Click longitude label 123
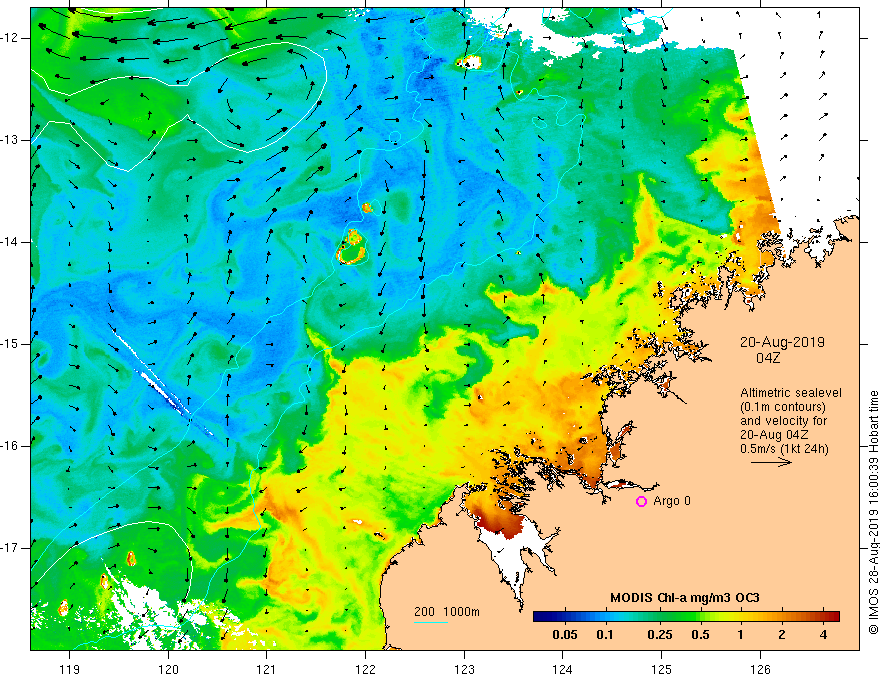This screenshot has height=680, width=880. click(x=464, y=669)
